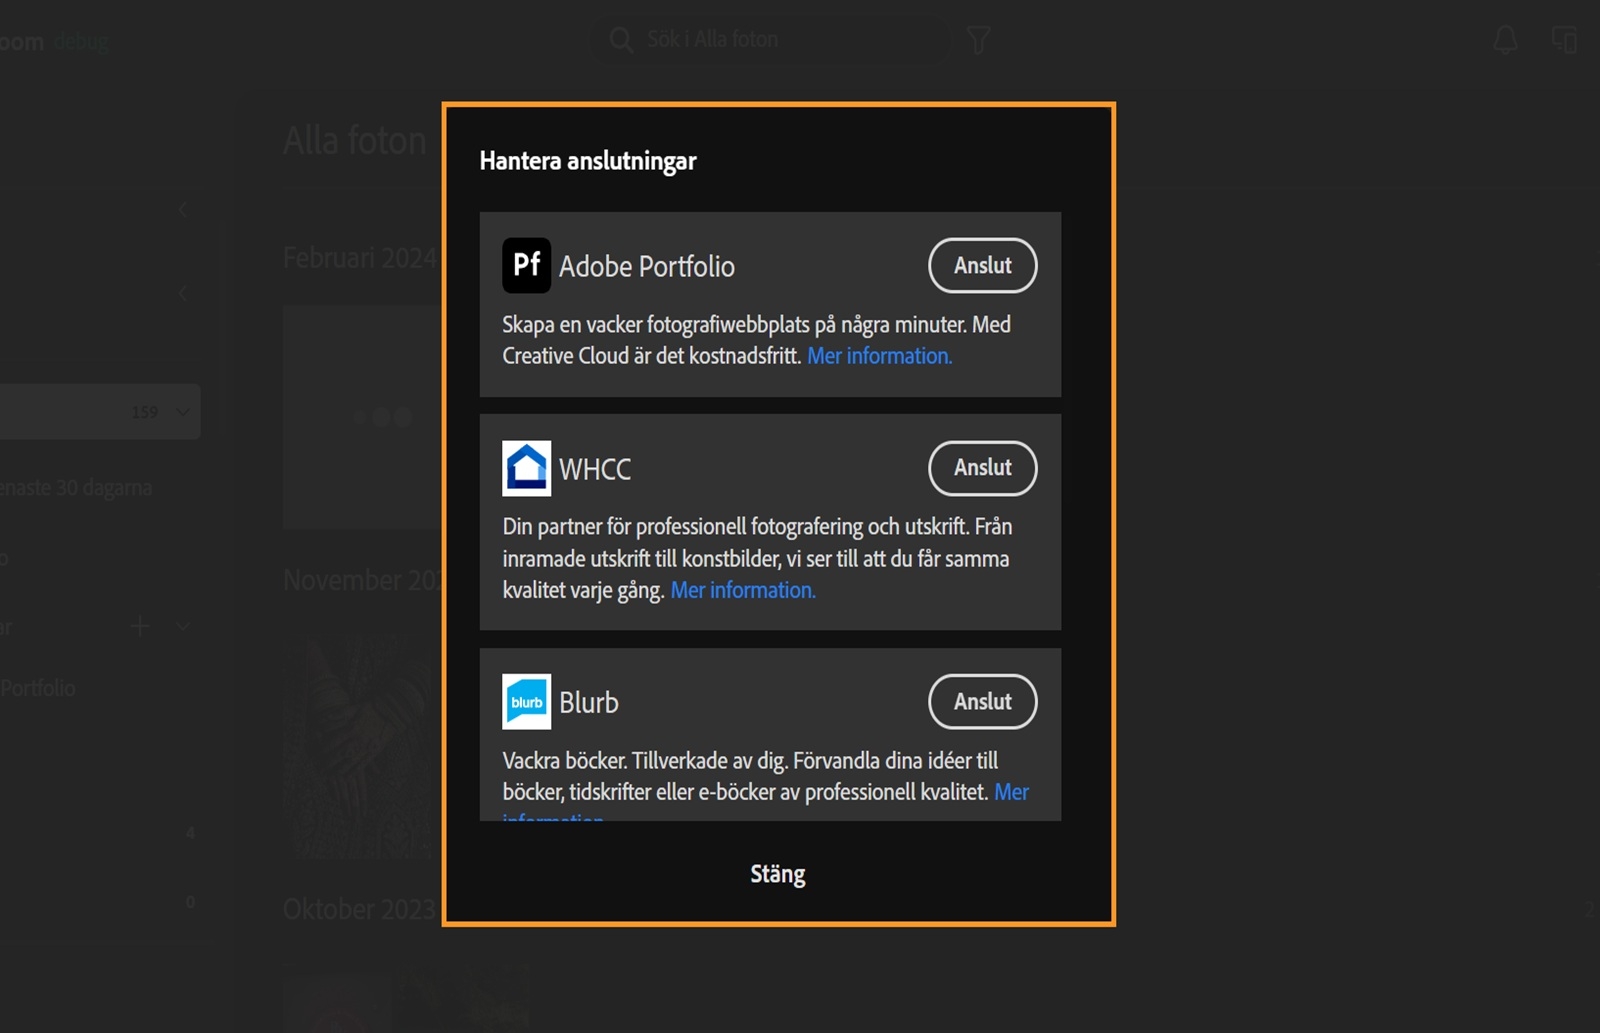Click the WHCC house logo icon
Screen dimensions: 1600x1033
click(525, 467)
